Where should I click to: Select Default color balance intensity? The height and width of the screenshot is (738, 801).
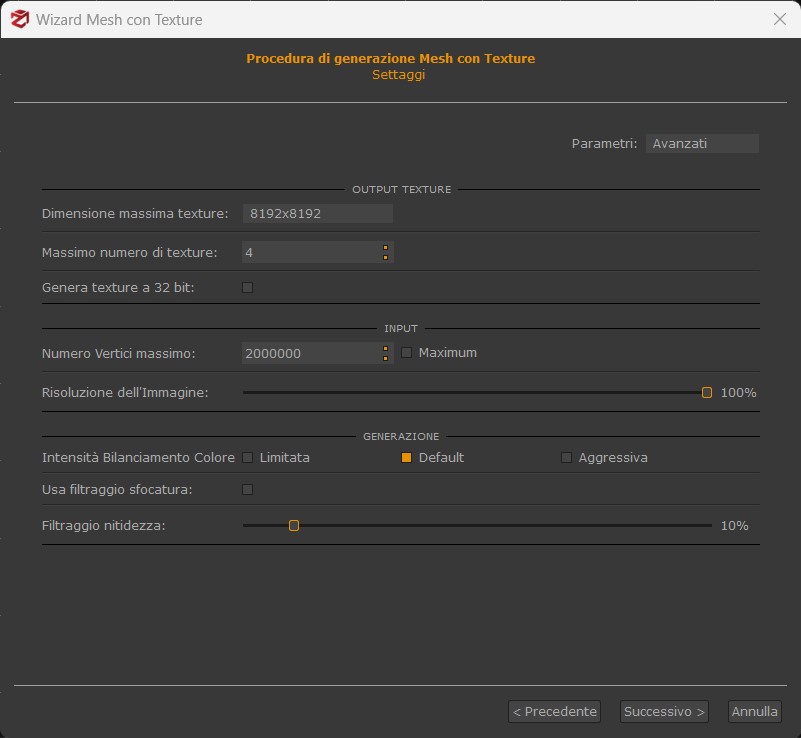[407, 458]
